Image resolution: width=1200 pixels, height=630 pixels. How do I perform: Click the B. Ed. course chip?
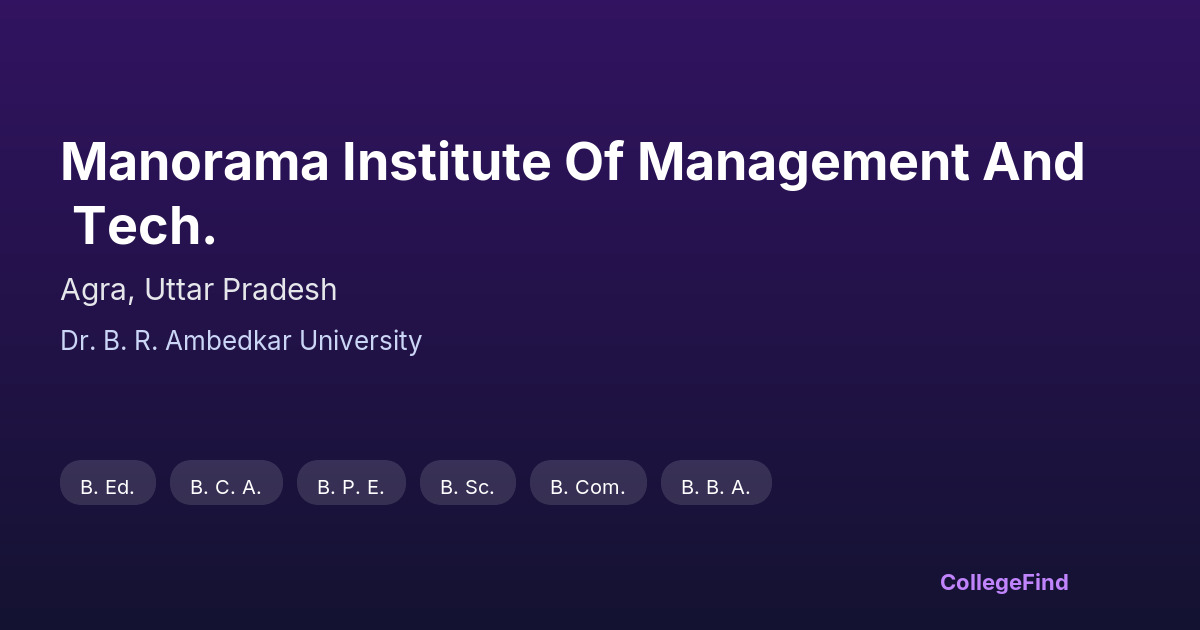pos(108,487)
